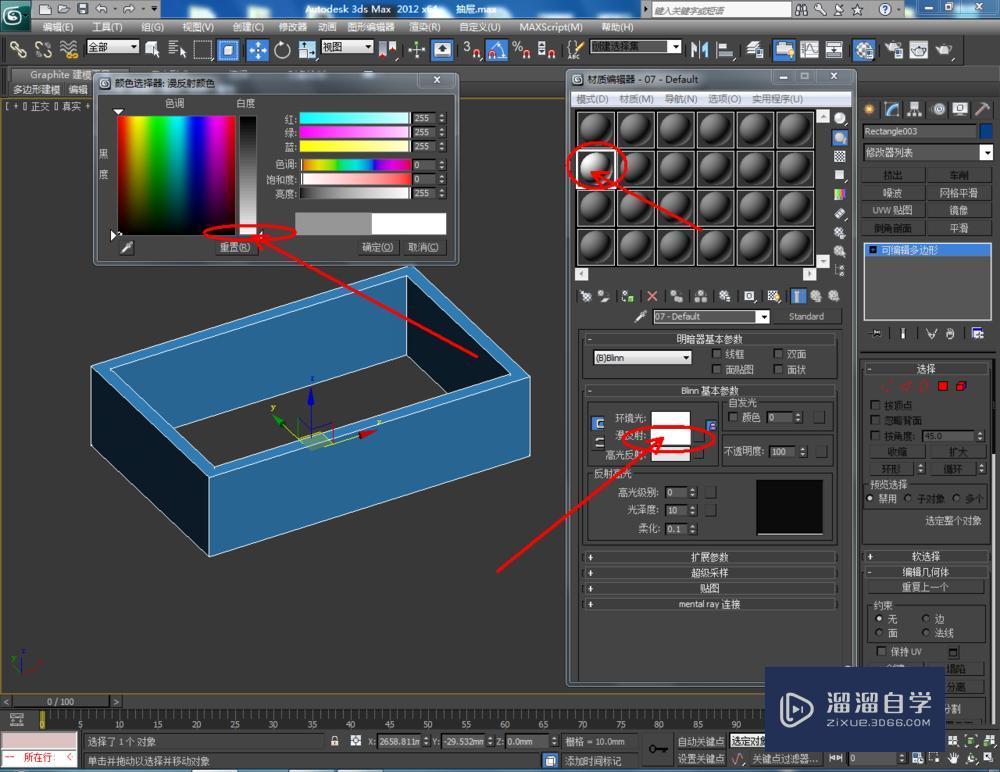Select the Select and Rotate tool
This screenshot has width=1000, height=772.
[x=283, y=52]
